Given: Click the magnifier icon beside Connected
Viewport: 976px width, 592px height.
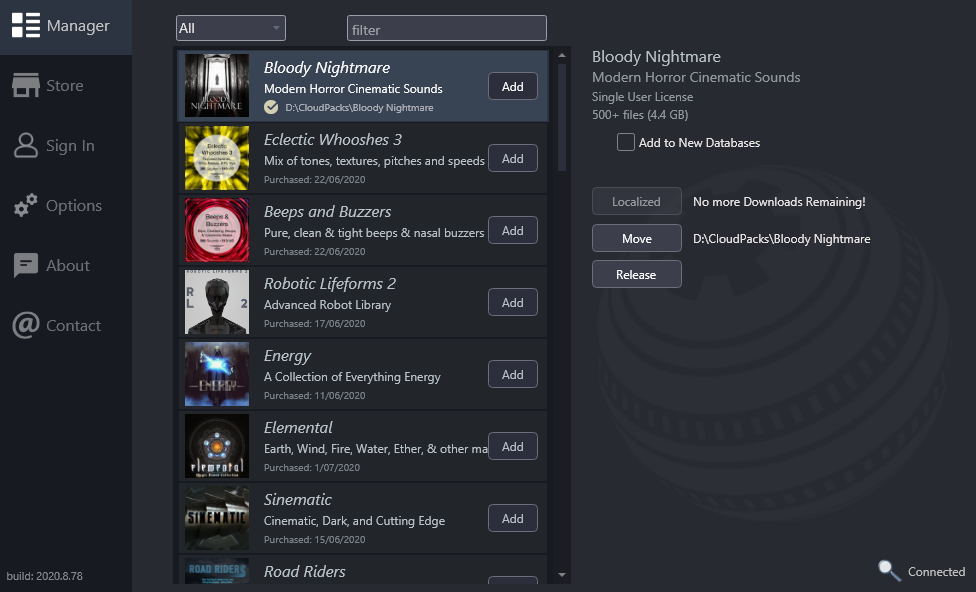Looking at the screenshot, I should [889, 571].
